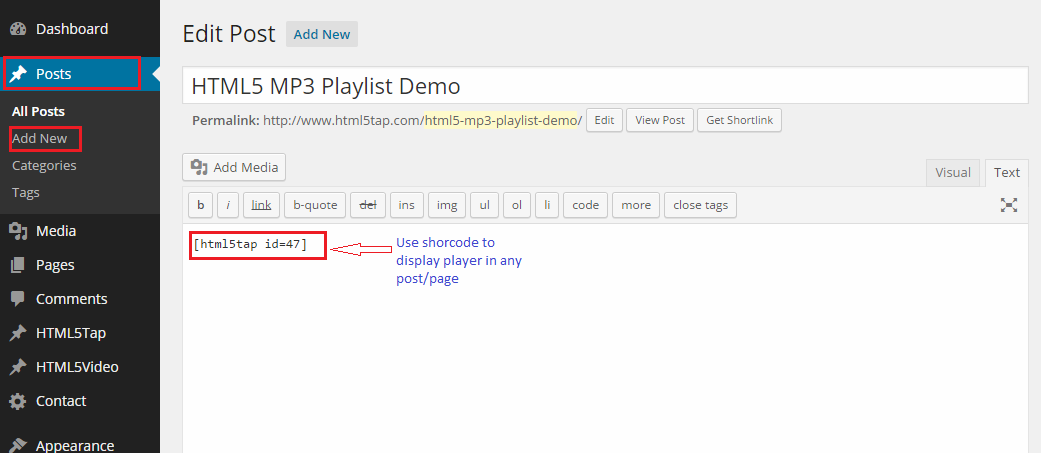Switch to the Text editor tab
1041x453 pixels.
[1006, 173]
